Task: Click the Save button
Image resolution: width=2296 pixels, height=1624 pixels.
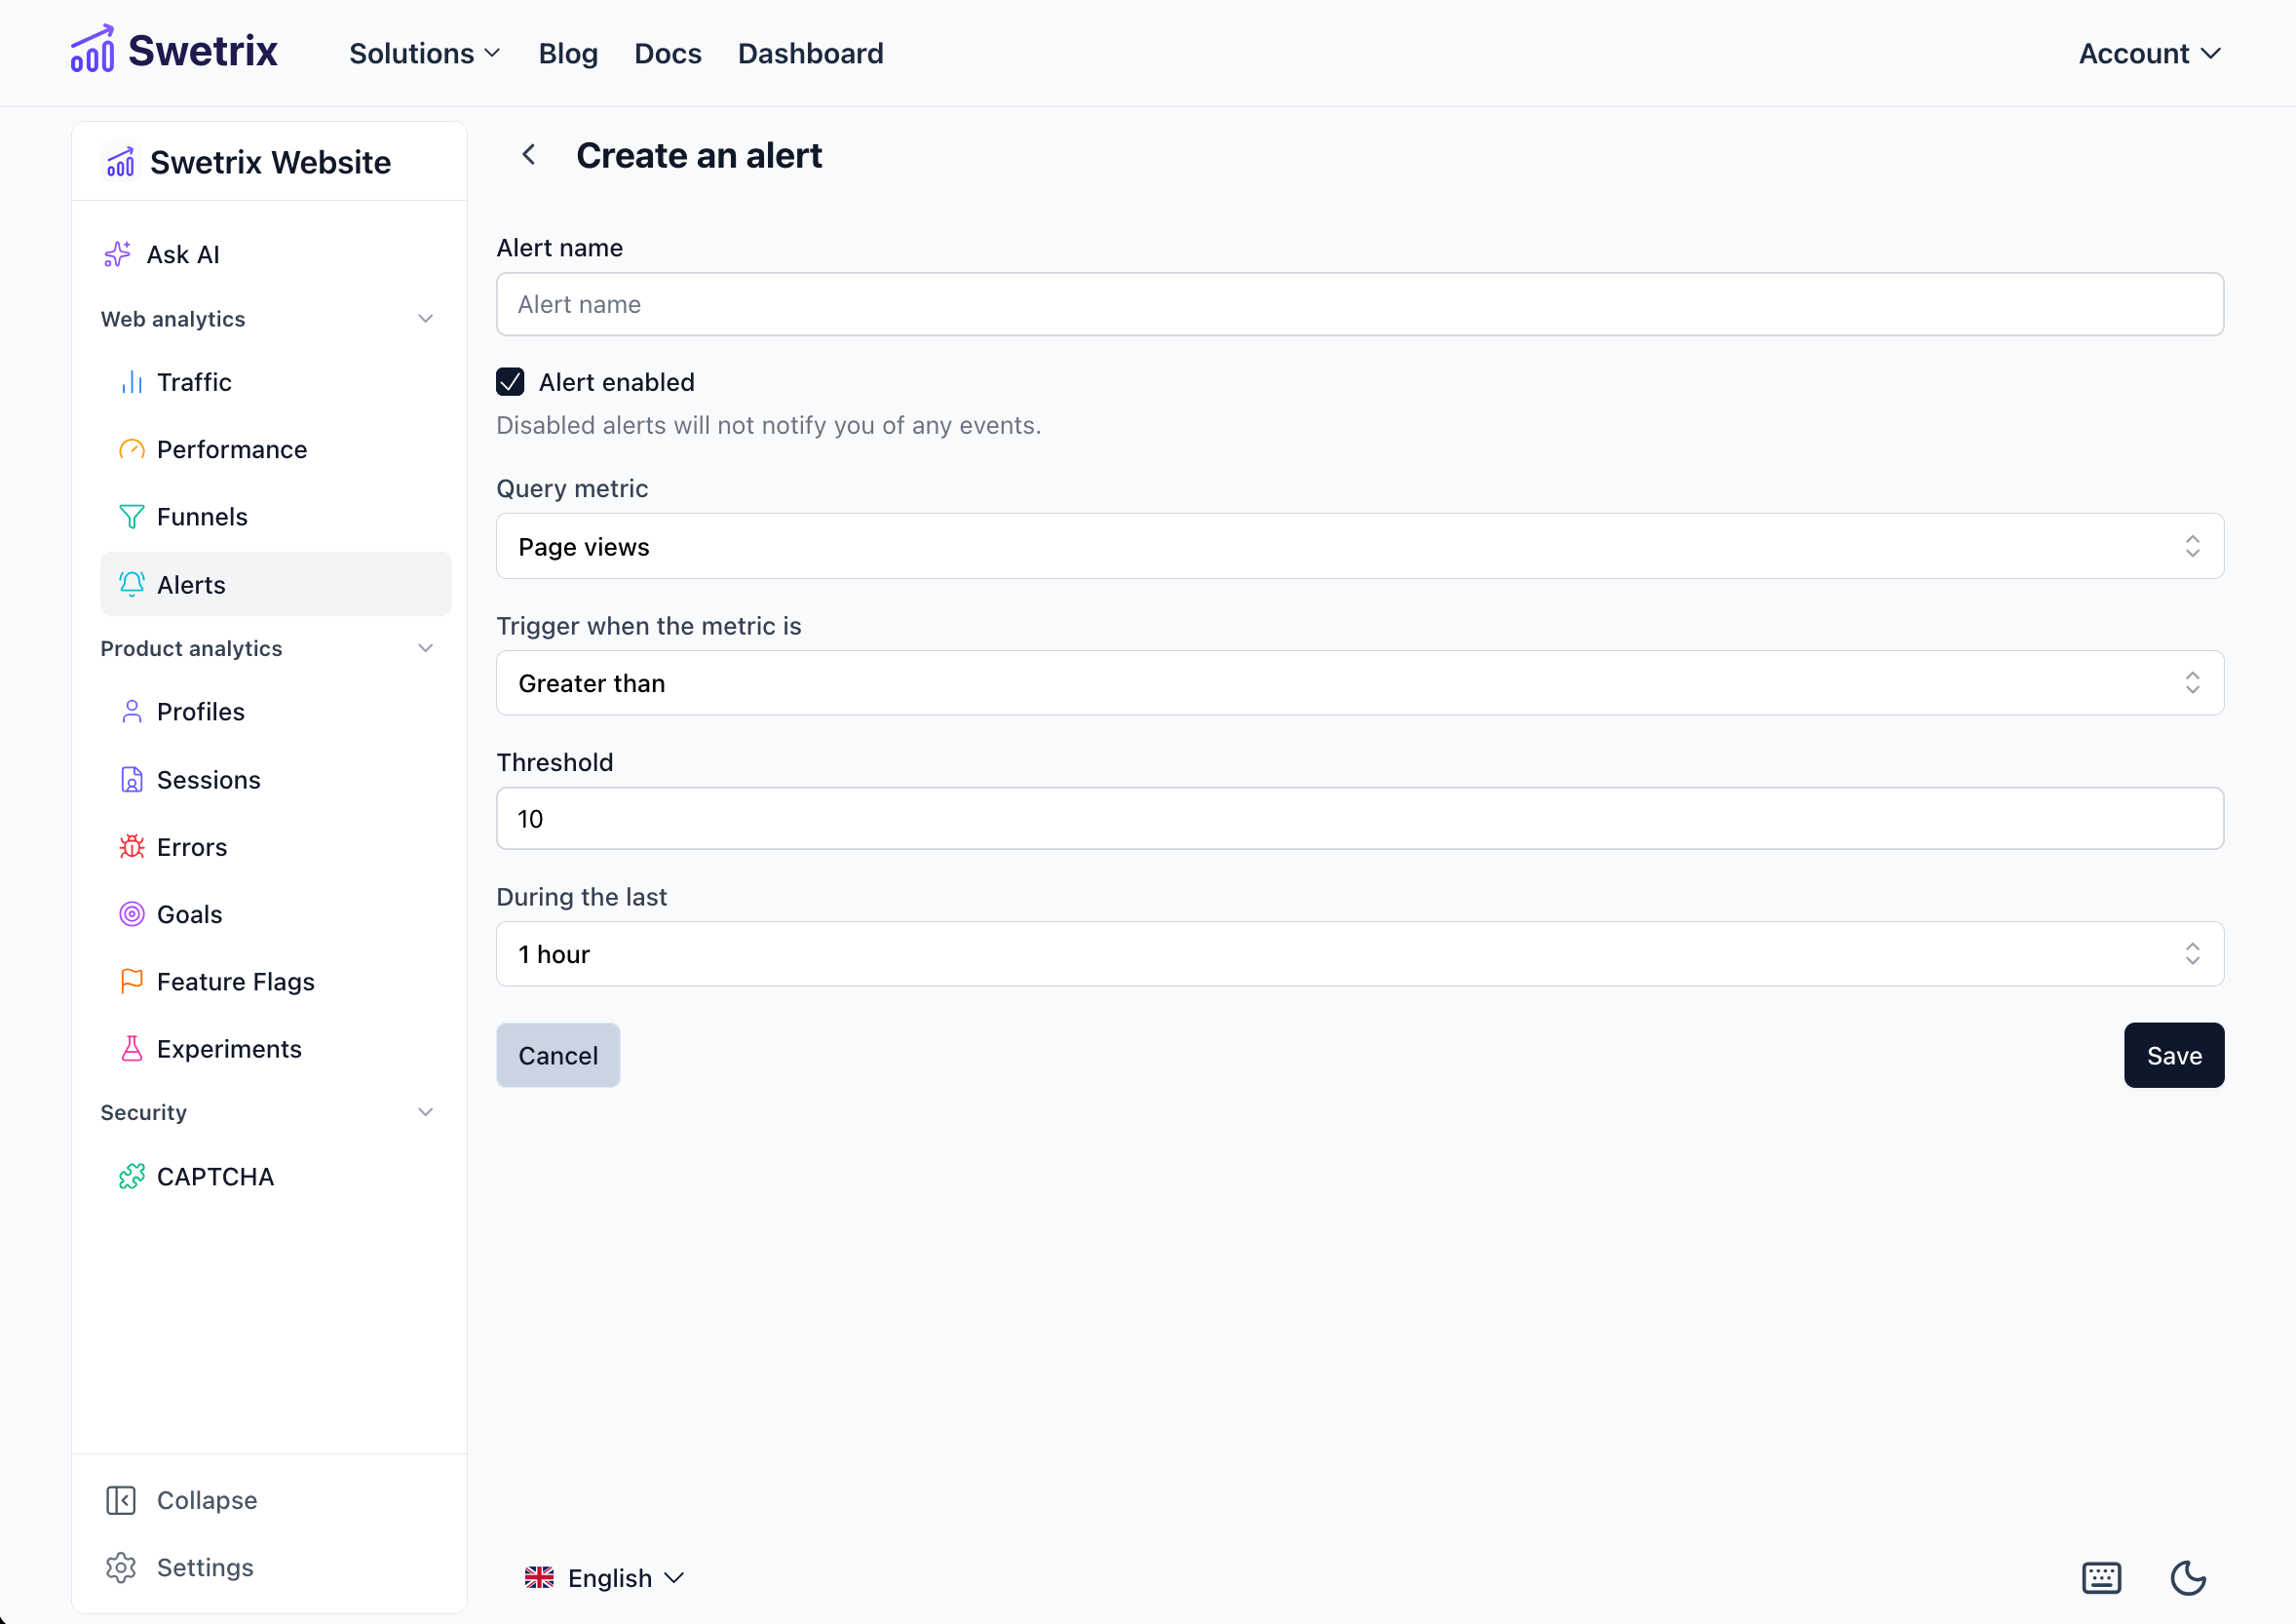Action: (2173, 1054)
